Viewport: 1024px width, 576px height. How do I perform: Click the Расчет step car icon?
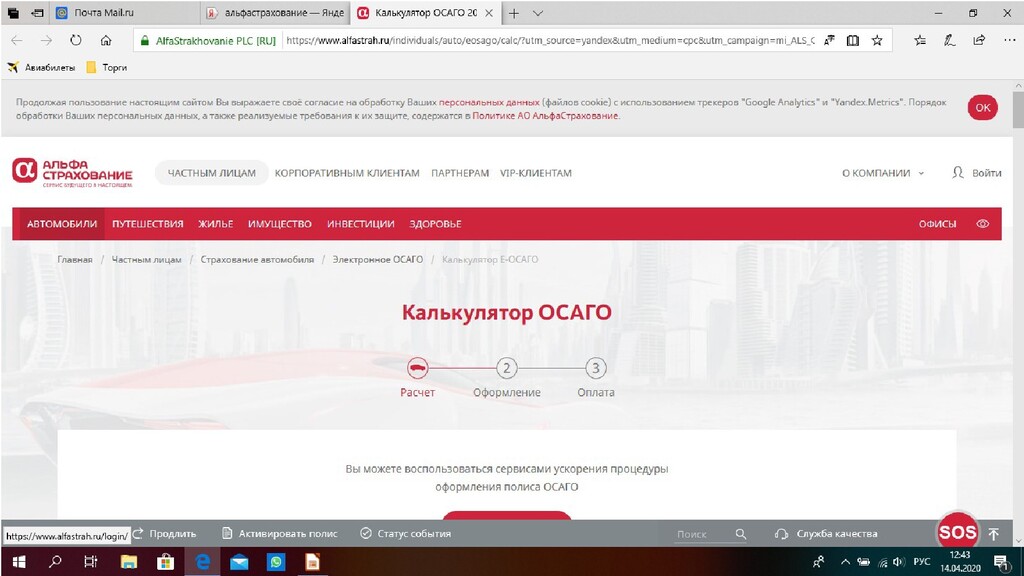(417, 368)
